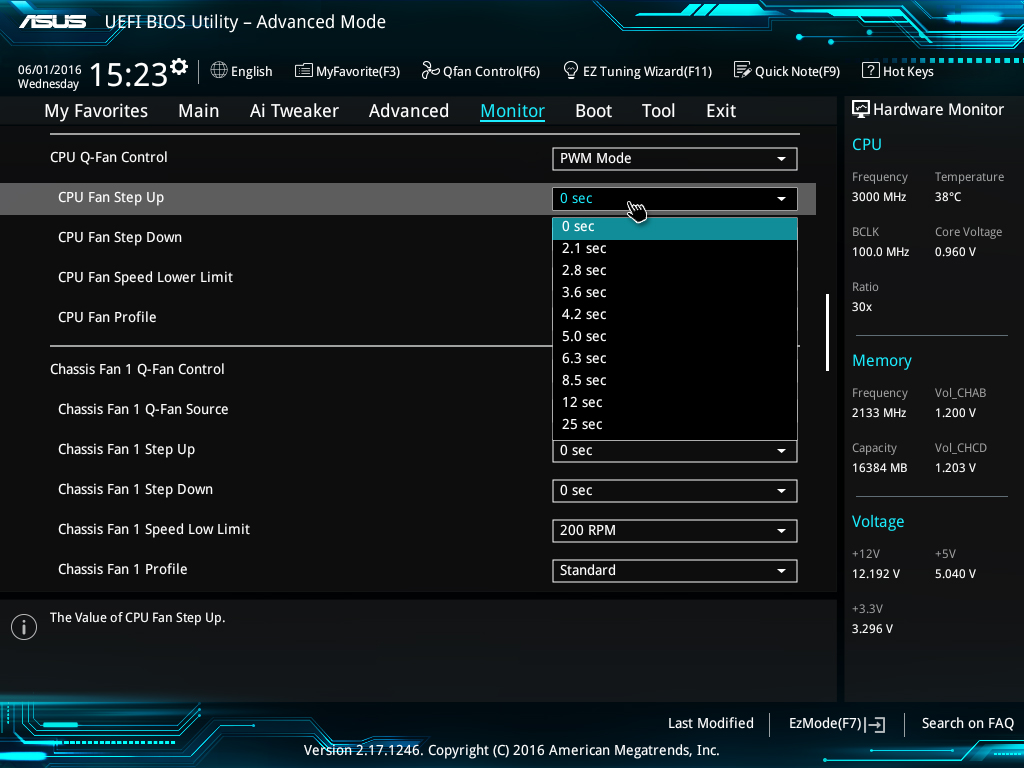Select the Monitor tab
Viewport: 1024px width, 768px height.
[513, 111]
